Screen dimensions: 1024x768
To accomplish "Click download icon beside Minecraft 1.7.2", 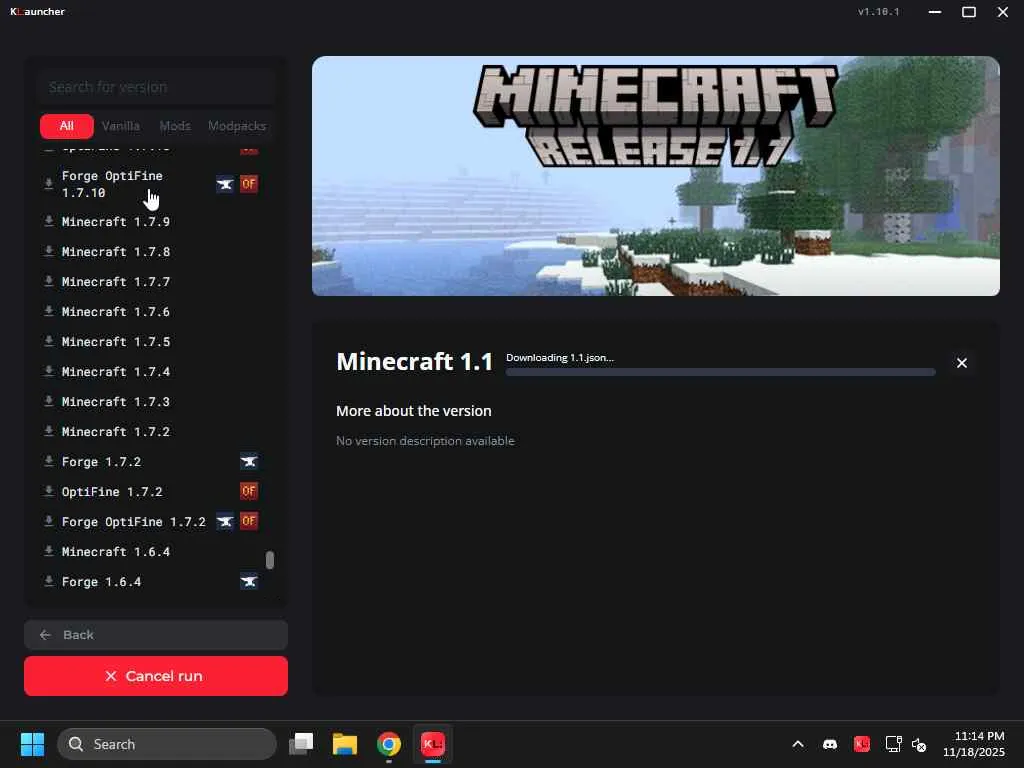I will (48, 432).
